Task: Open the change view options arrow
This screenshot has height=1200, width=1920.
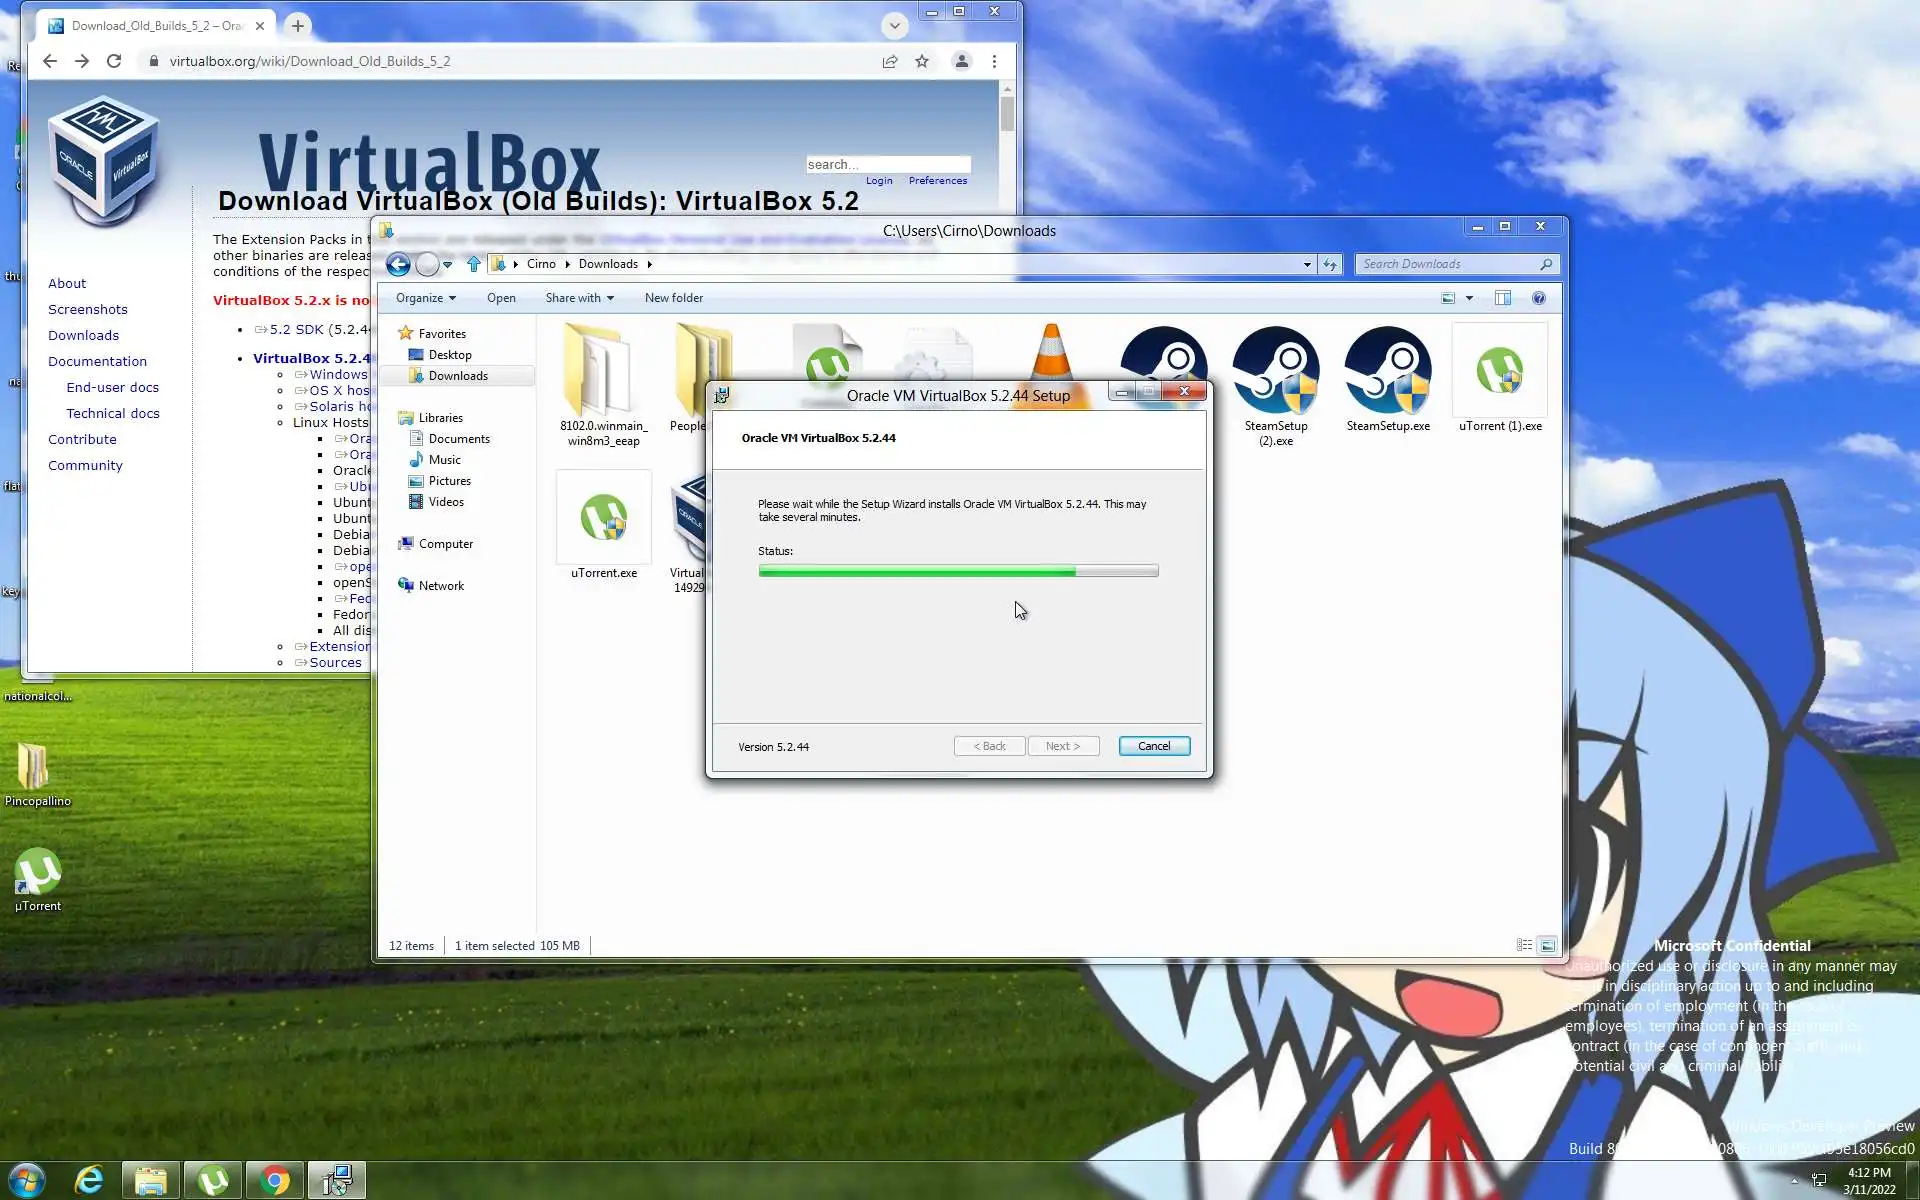Action: click(1469, 298)
